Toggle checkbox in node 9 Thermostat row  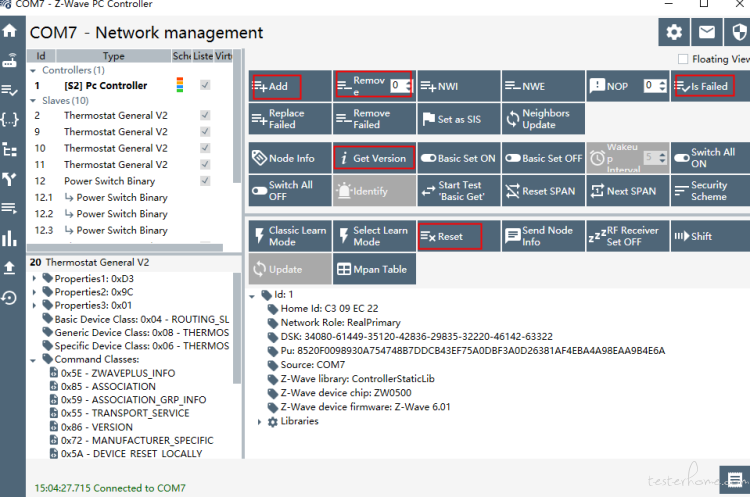(x=205, y=132)
